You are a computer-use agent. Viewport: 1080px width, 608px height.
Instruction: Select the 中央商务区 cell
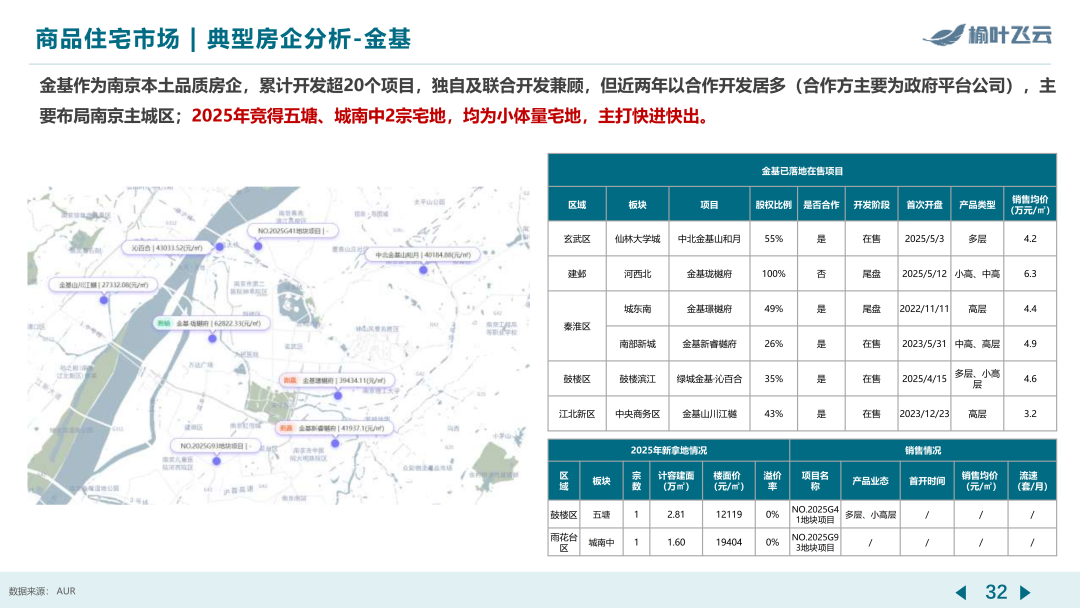coord(637,414)
